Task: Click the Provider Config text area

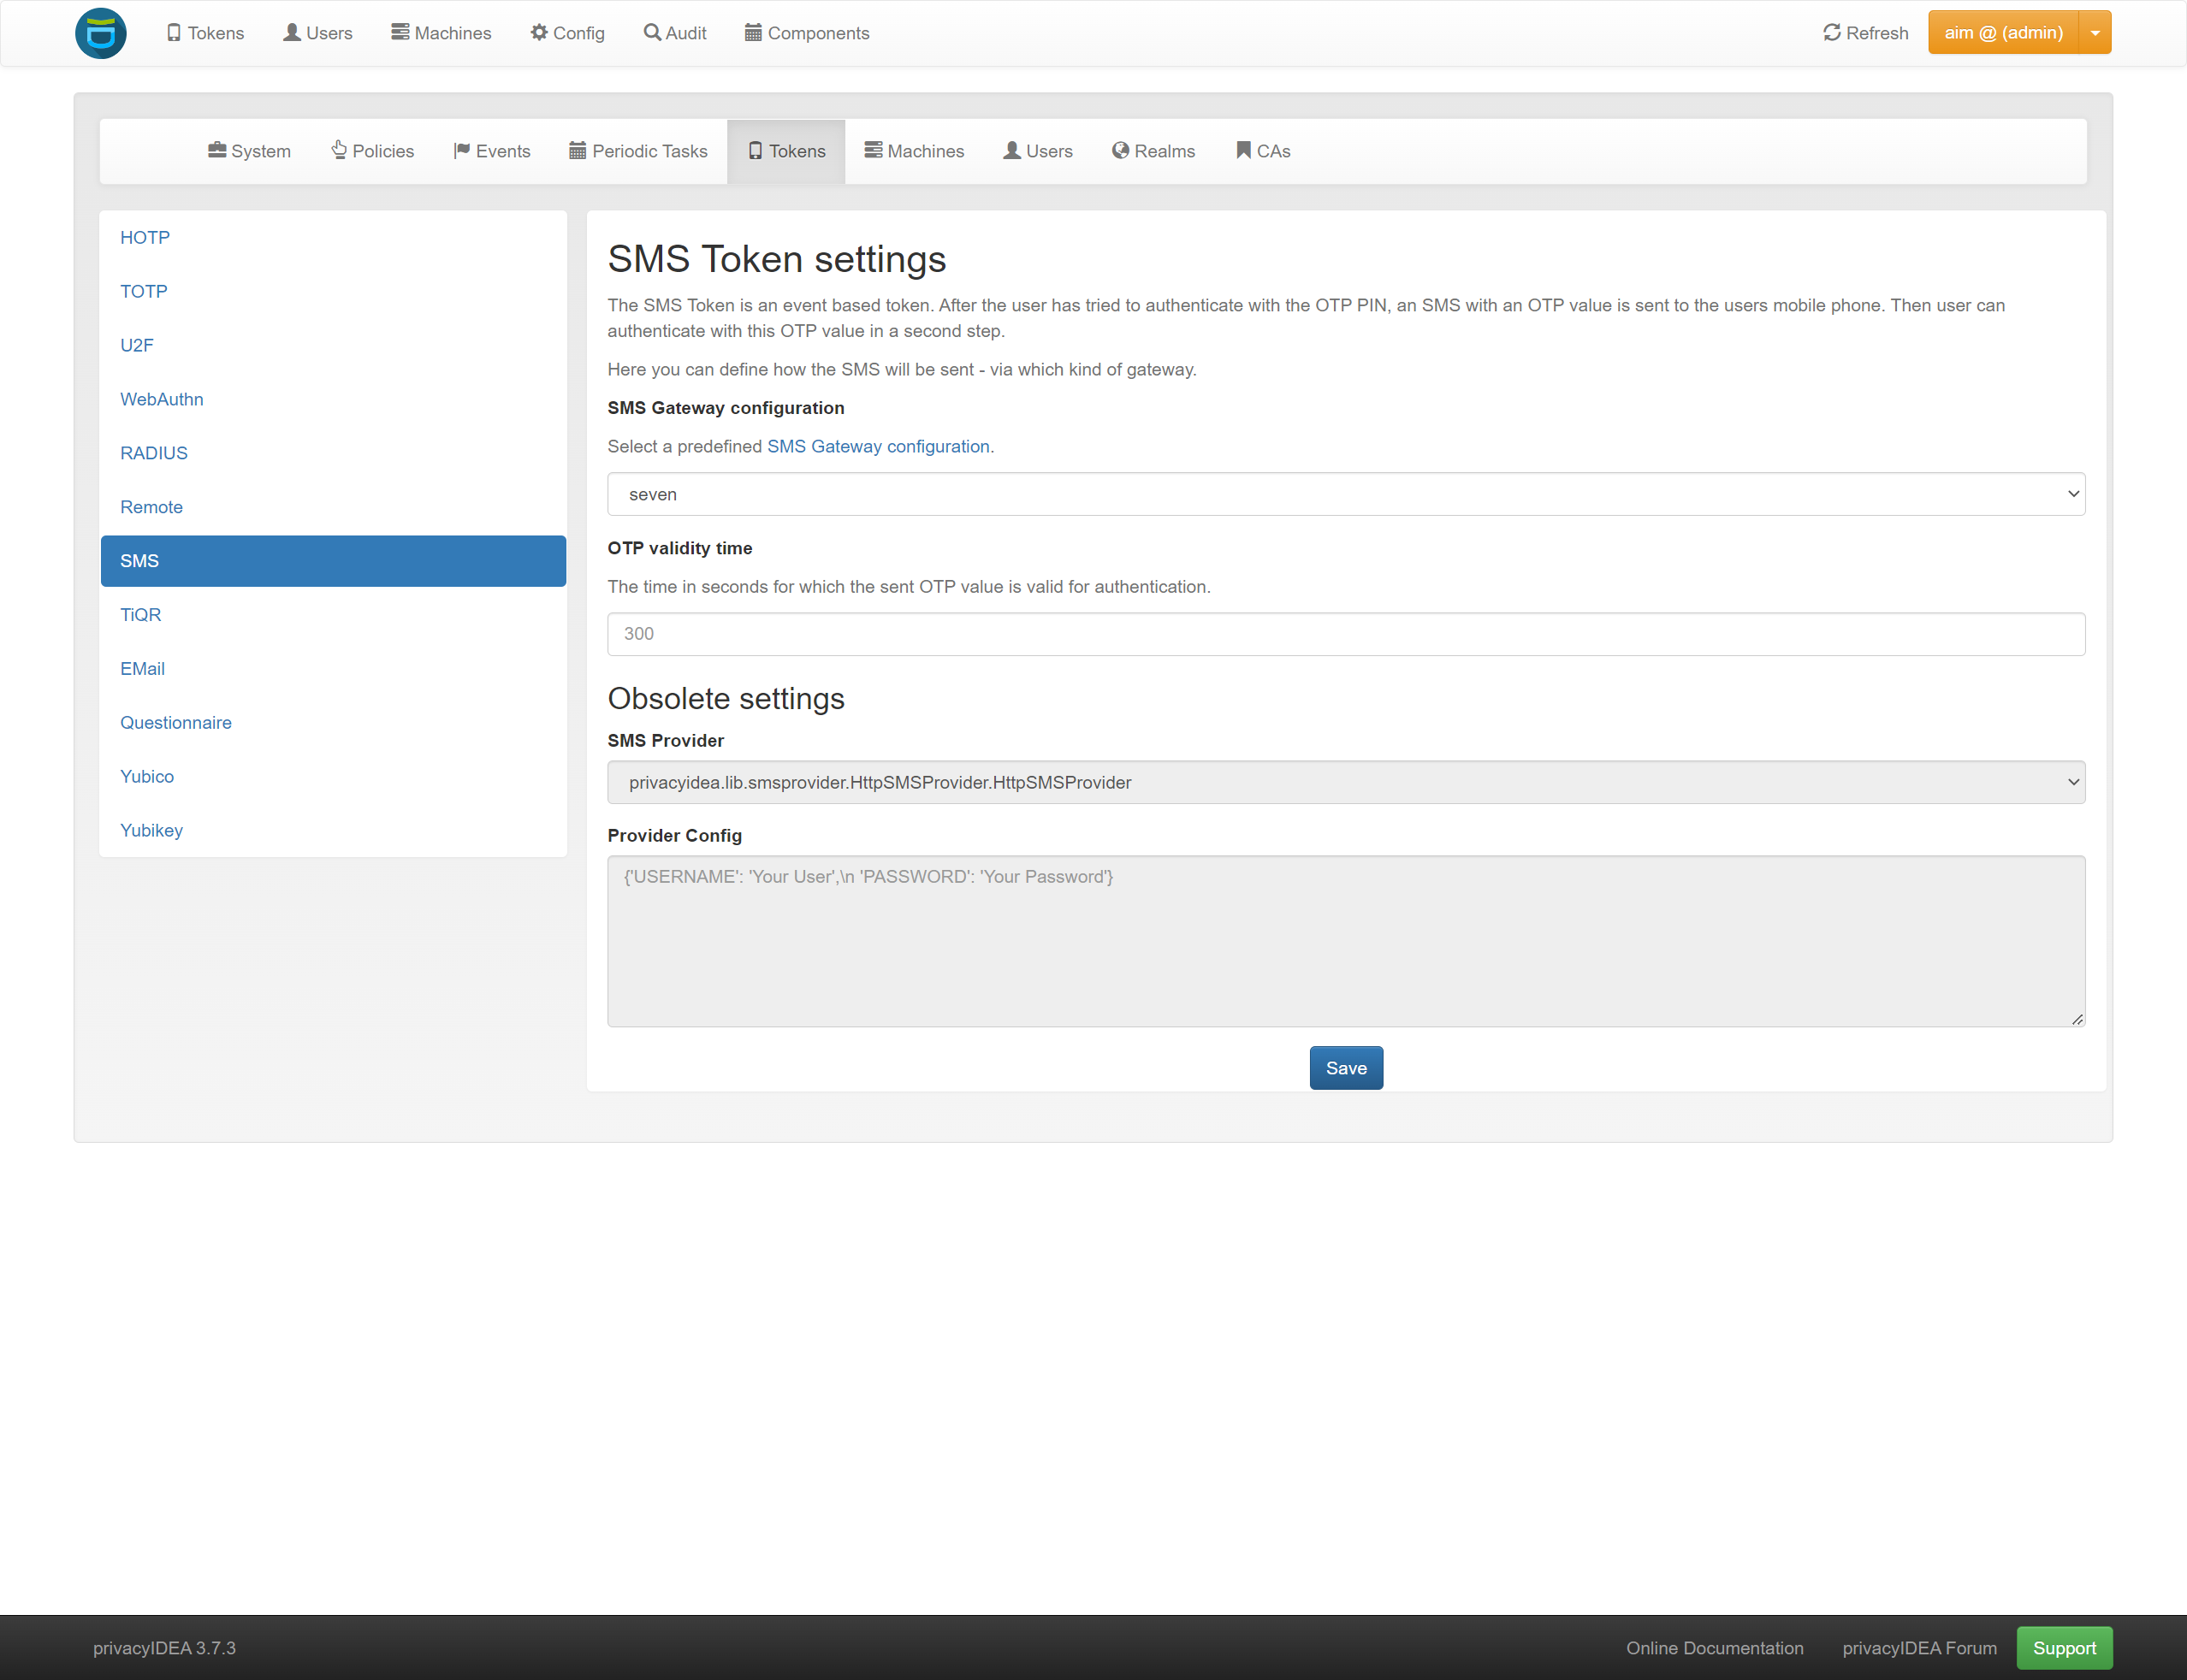Action: point(1345,940)
